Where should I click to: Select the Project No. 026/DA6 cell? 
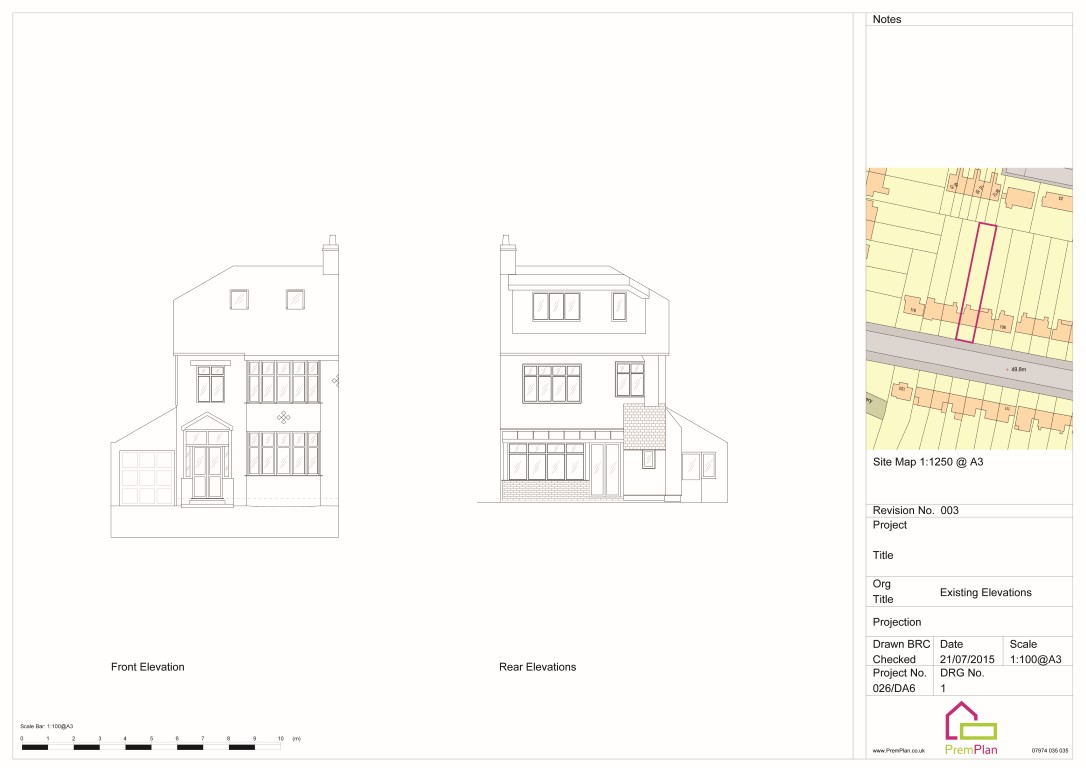(894, 688)
